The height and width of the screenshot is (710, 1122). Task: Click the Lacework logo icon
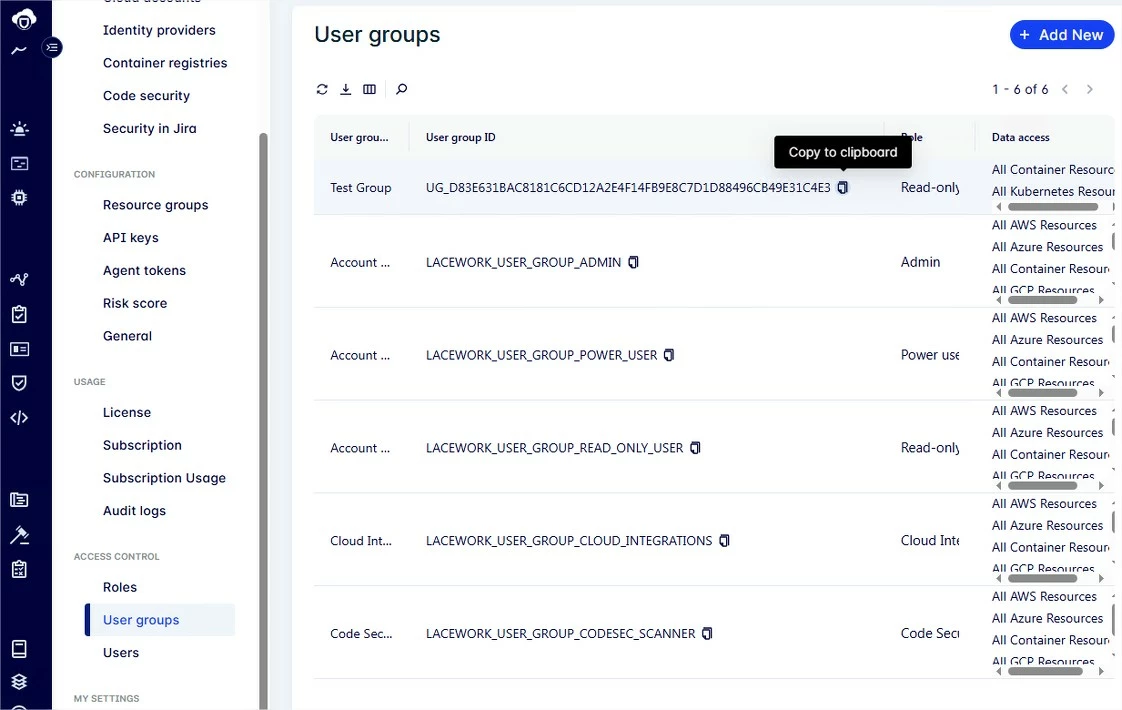pyautogui.click(x=24, y=19)
